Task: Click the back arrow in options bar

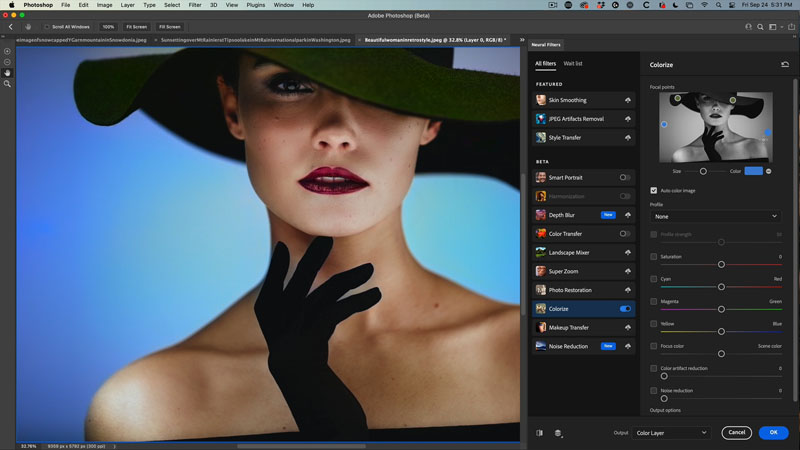Action: (10, 26)
